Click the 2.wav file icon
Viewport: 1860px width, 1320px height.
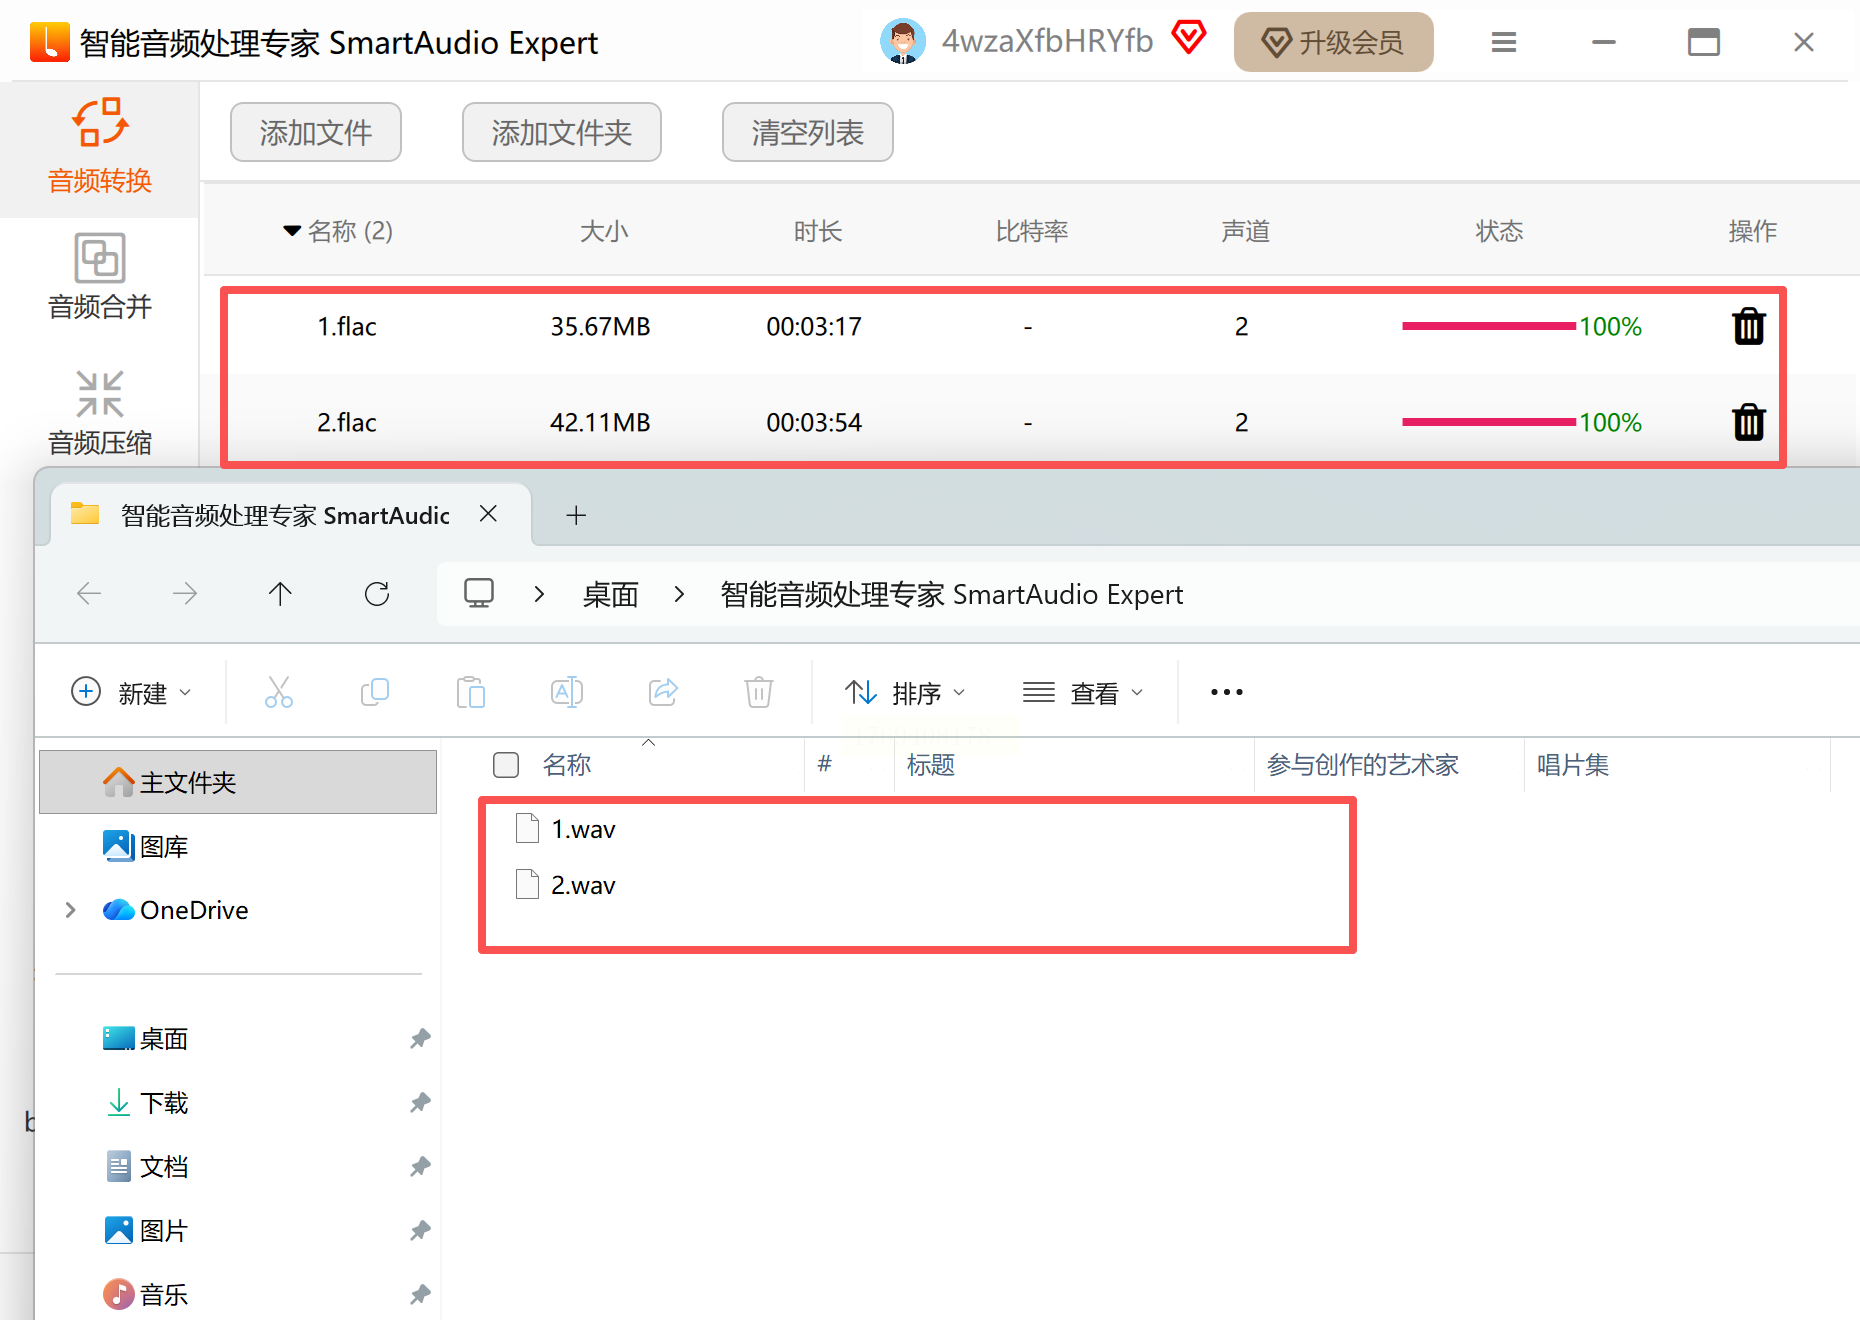point(527,885)
